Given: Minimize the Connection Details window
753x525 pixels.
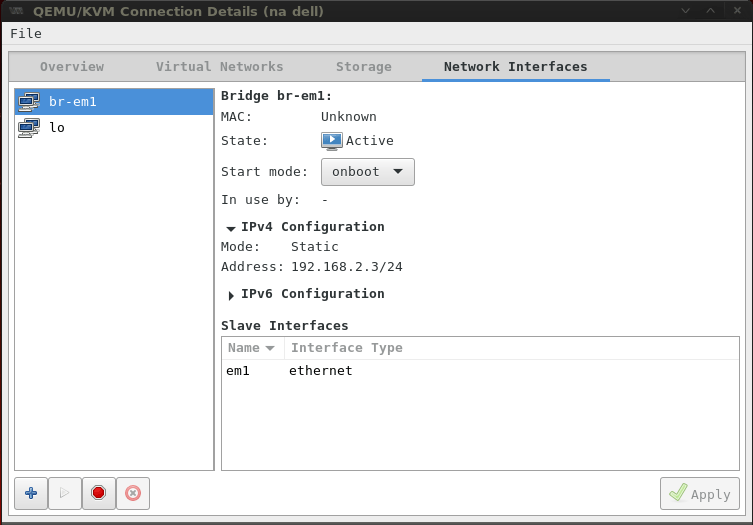Looking at the screenshot, I should click(x=686, y=11).
